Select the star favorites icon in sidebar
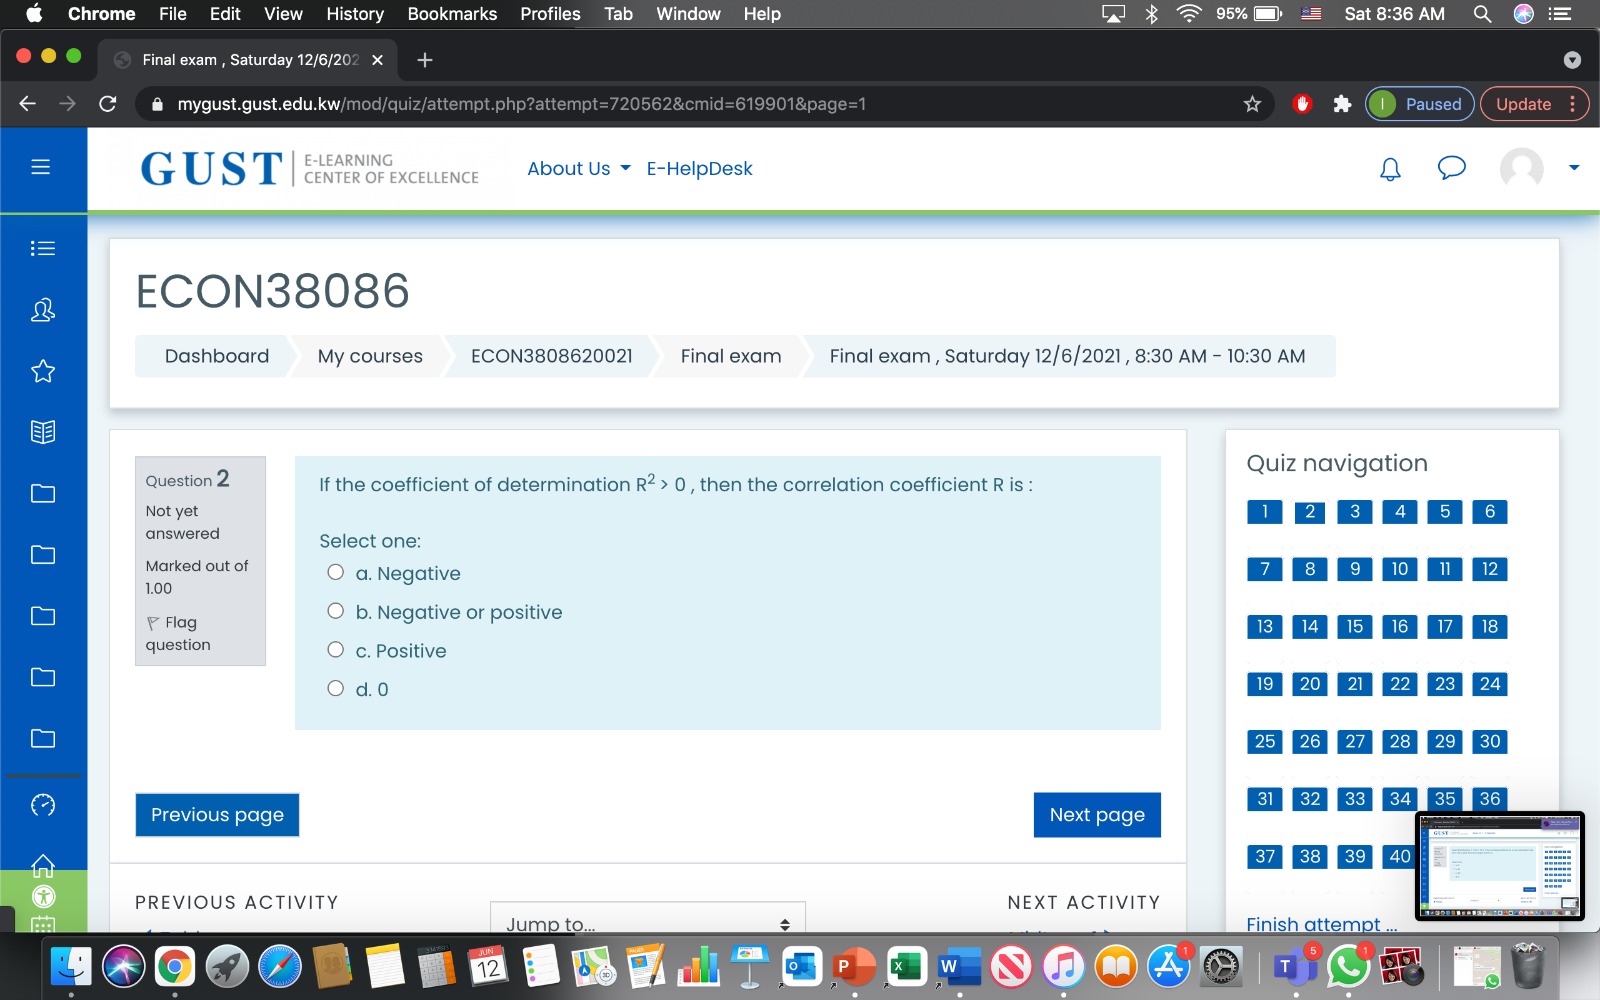 42,371
